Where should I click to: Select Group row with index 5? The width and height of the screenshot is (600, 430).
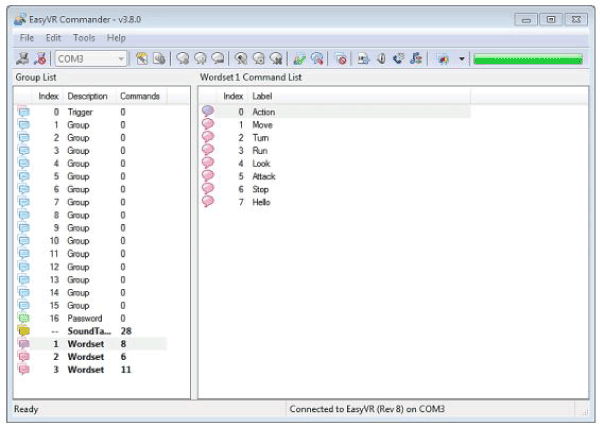(x=91, y=177)
